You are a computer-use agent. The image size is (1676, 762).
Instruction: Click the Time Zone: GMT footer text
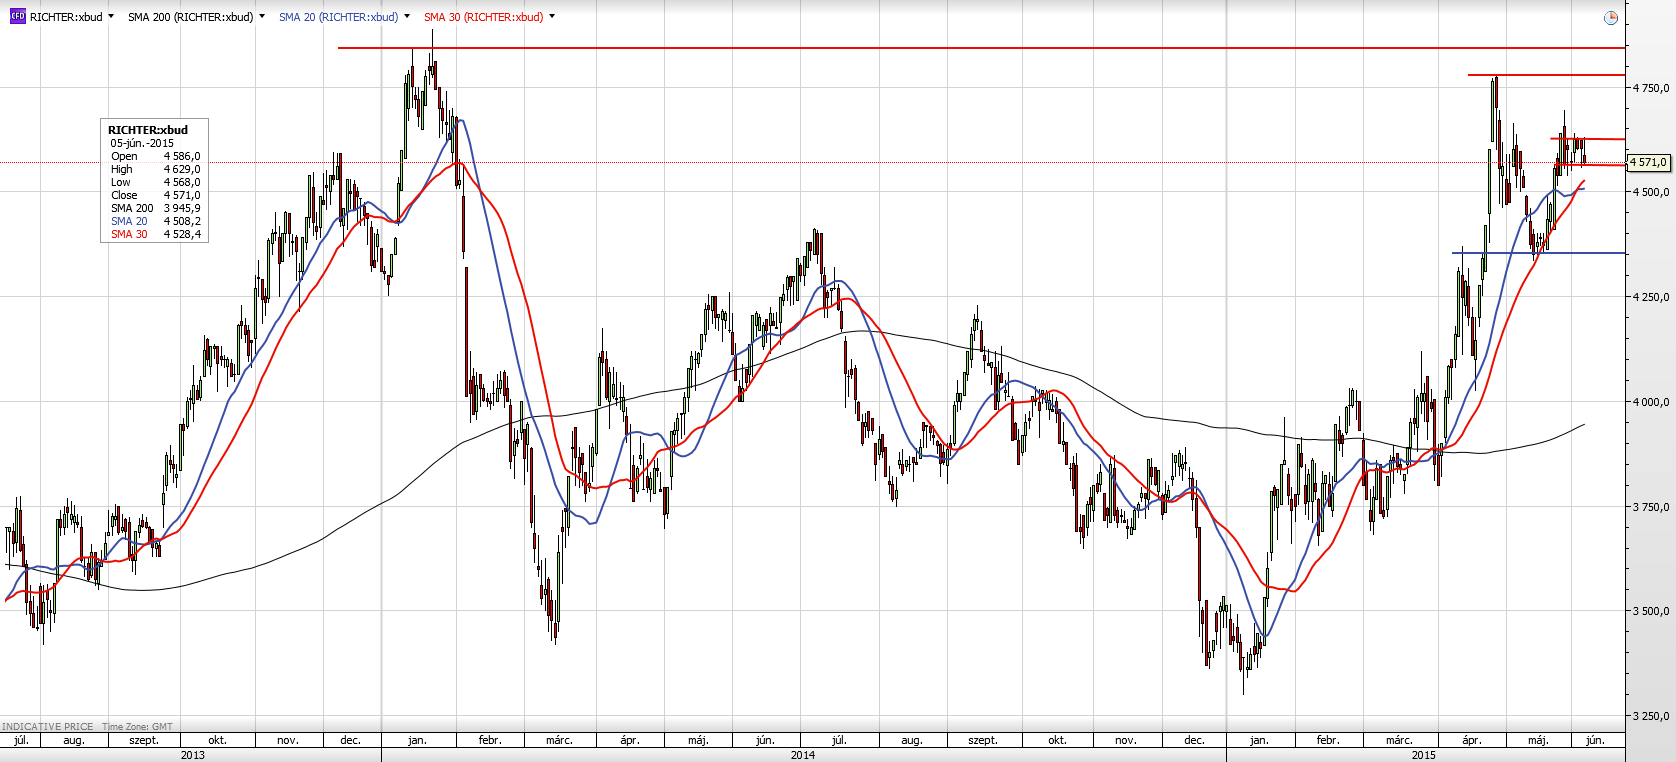coord(137,727)
